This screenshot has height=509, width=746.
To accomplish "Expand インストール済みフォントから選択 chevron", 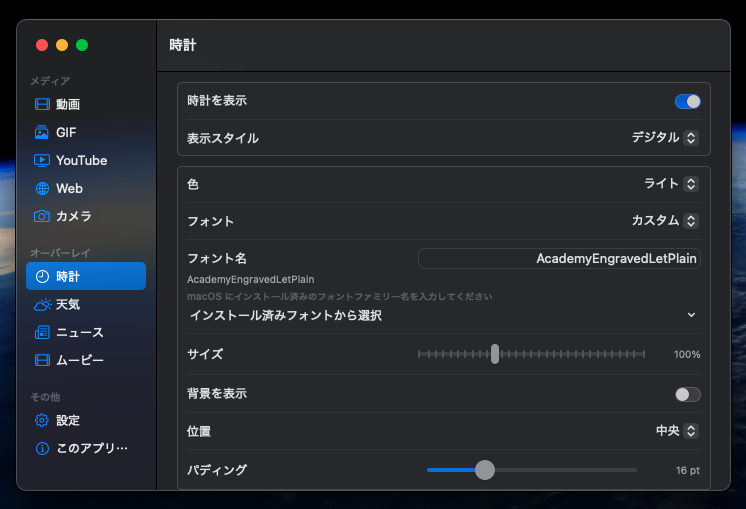I will [691, 315].
